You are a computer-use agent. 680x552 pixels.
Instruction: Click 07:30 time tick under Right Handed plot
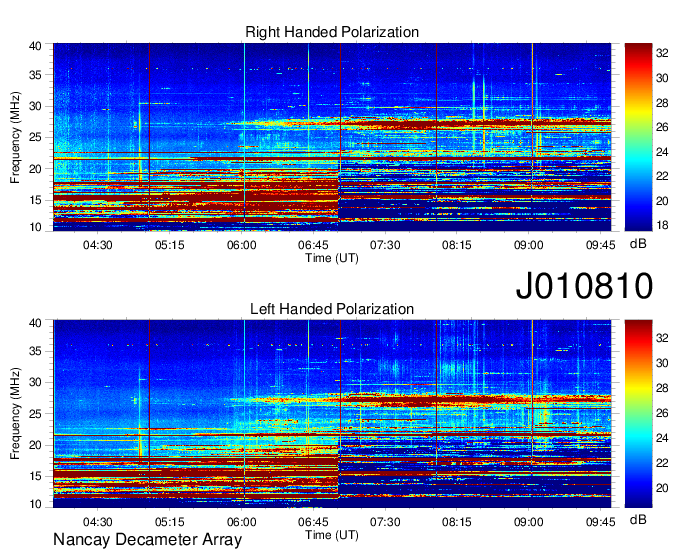pyautogui.click(x=385, y=245)
